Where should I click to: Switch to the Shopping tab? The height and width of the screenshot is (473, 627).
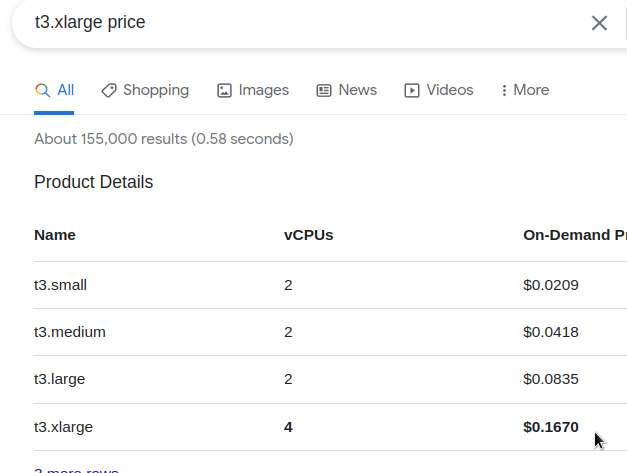point(145,90)
